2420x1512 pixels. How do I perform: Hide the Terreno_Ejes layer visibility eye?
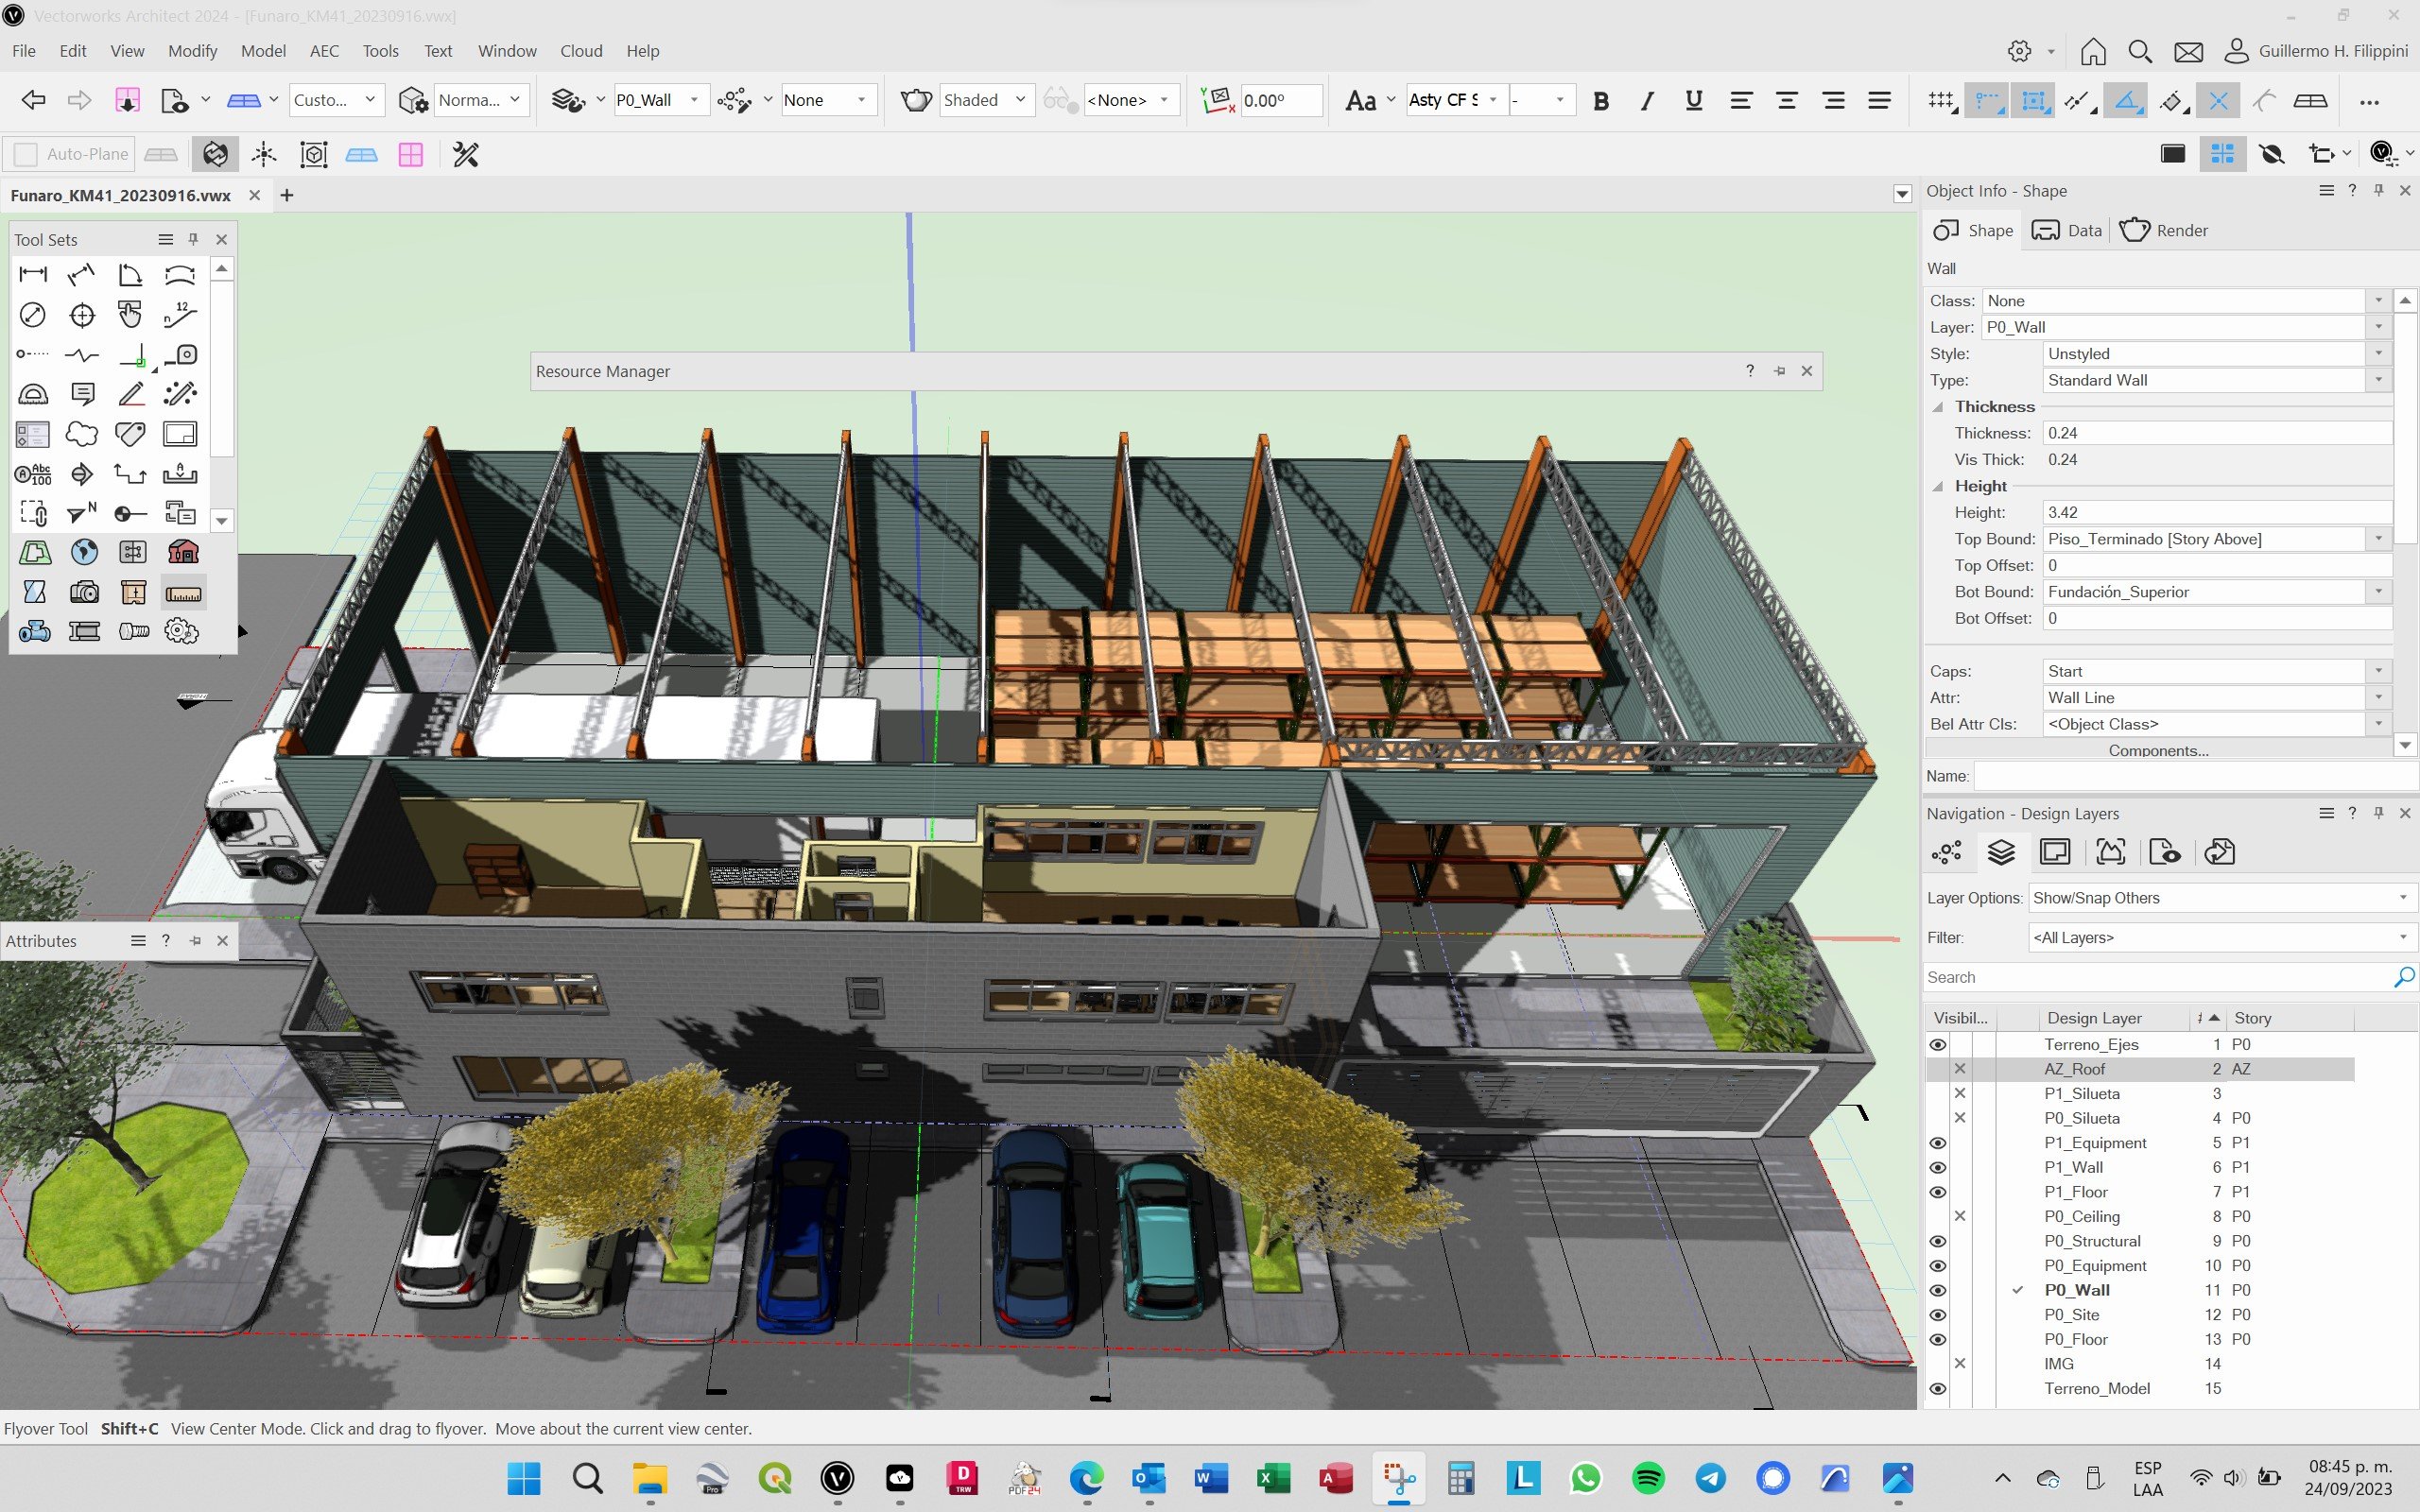coord(1938,1044)
